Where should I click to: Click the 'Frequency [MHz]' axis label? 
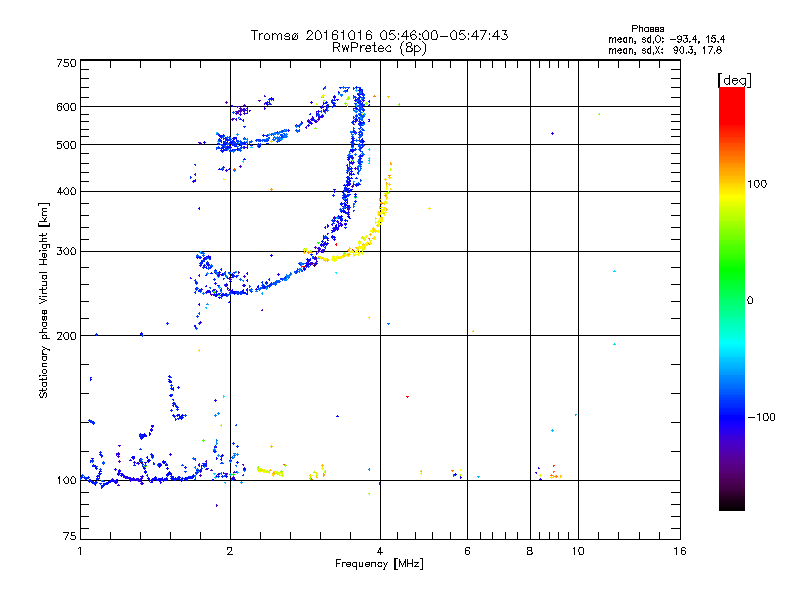[379, 563]
